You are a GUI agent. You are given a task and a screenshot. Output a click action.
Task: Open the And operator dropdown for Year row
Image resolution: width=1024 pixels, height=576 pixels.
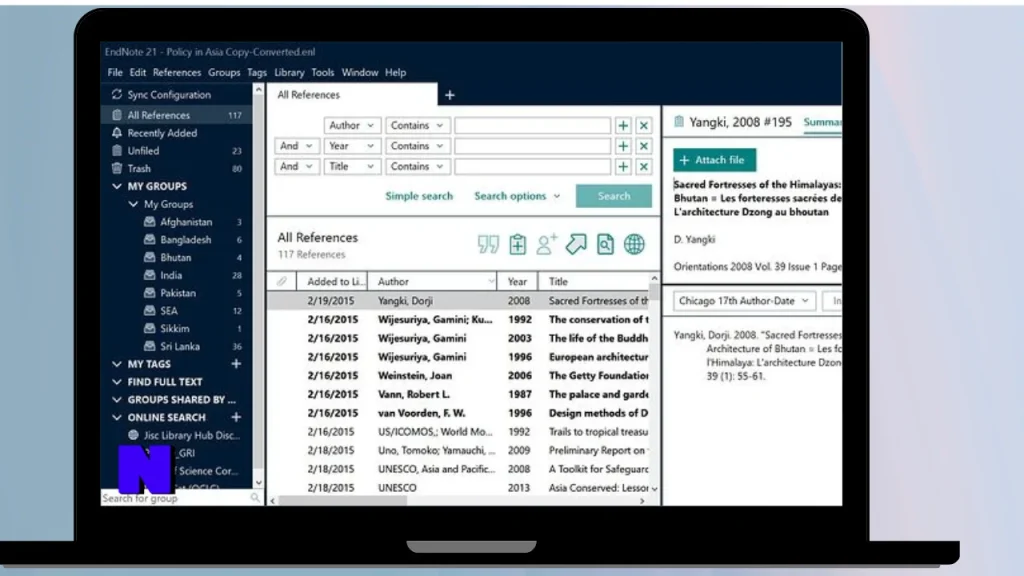[x=296, y=146]
